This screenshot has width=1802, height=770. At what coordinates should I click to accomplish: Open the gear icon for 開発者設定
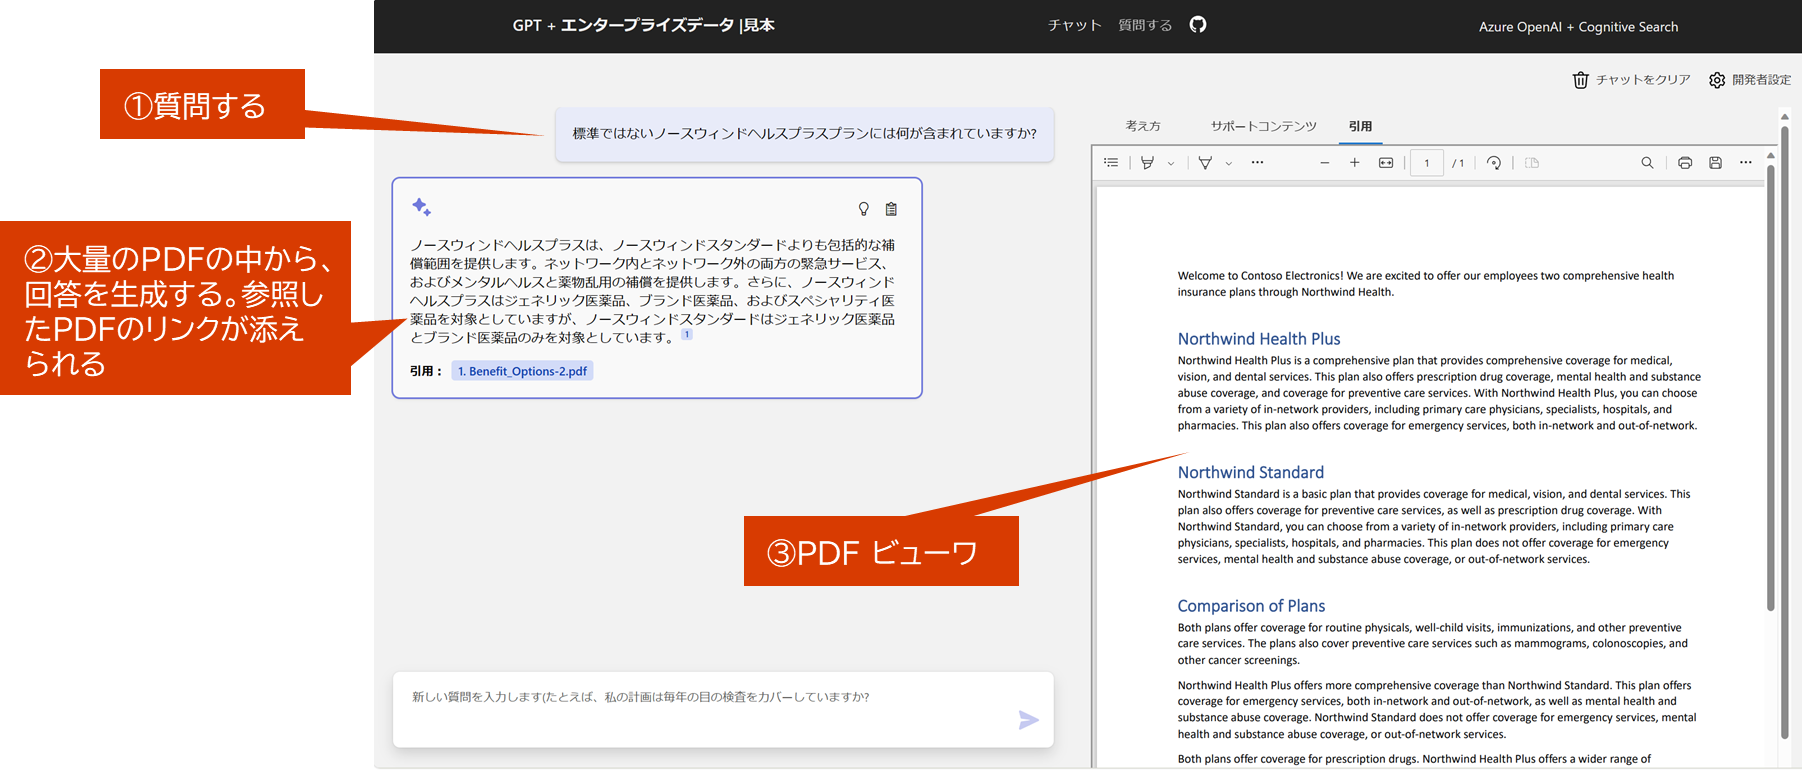click(x=1717, y=80)
